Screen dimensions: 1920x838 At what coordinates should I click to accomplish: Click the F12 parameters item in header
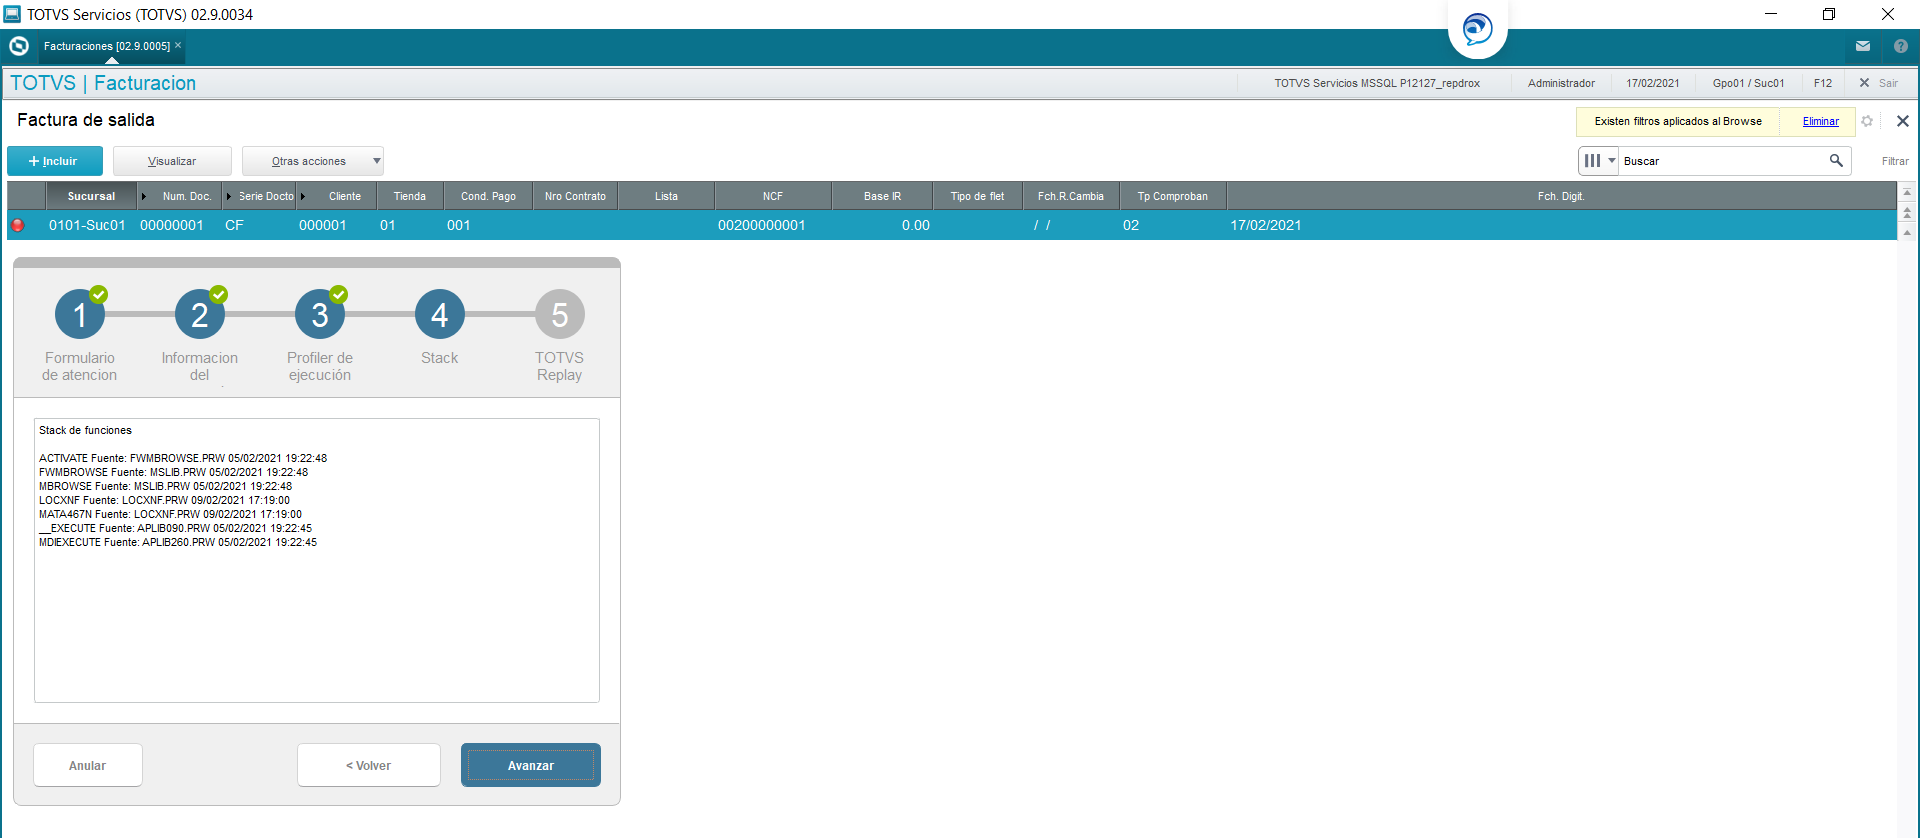(1823, 83)
